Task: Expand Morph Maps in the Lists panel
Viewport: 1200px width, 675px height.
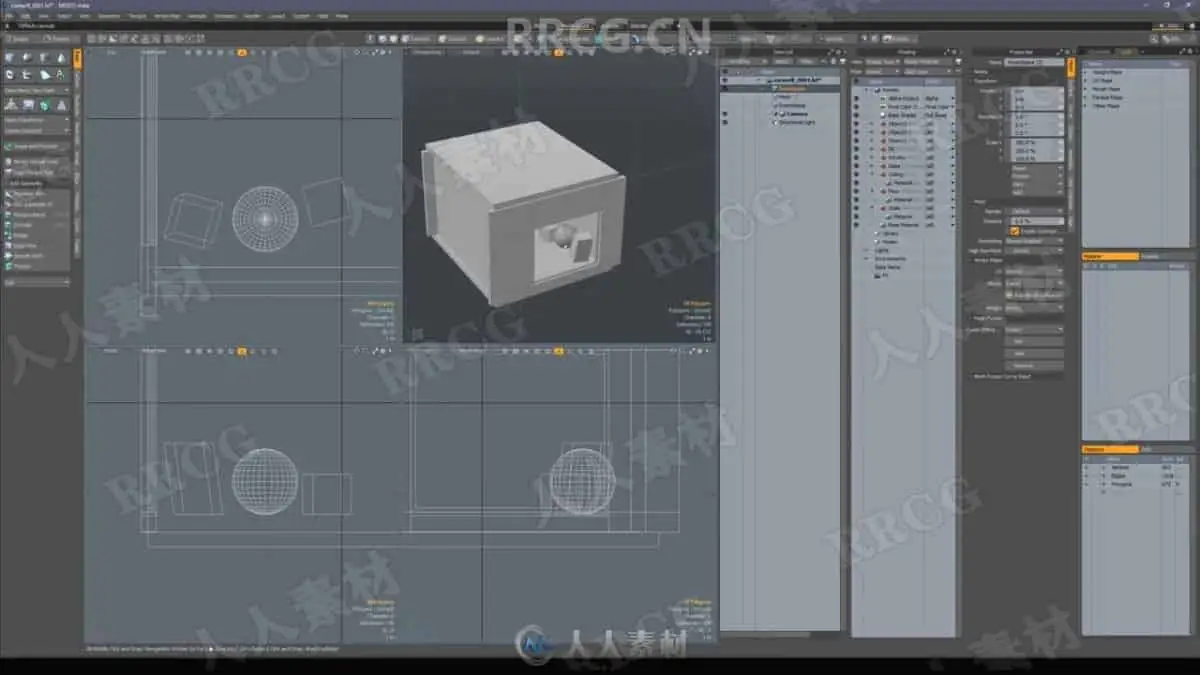Action: (1085, 89)
